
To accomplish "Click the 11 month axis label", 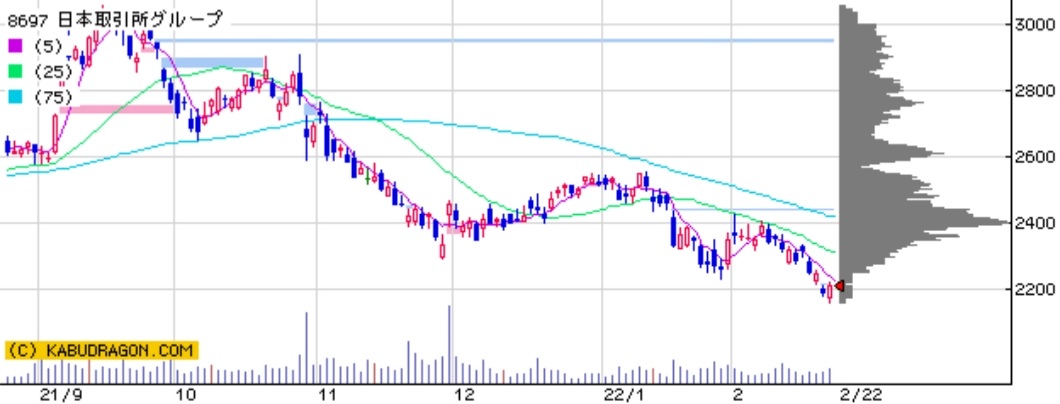I will pyautogui.click(x=329, y=395).
